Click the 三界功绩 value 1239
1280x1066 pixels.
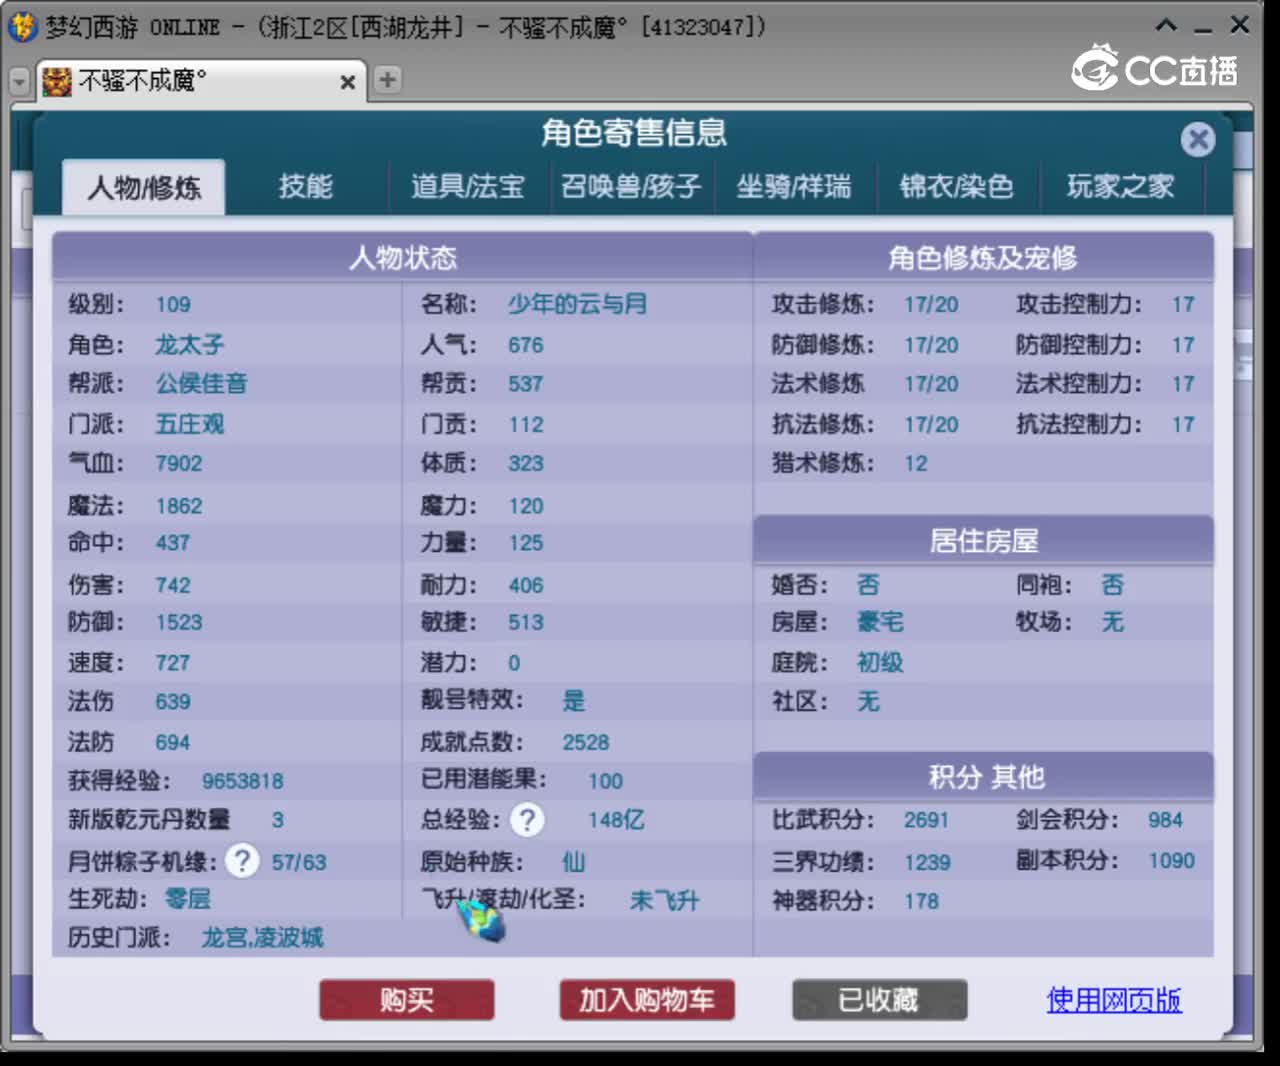[x=927, y=862]
